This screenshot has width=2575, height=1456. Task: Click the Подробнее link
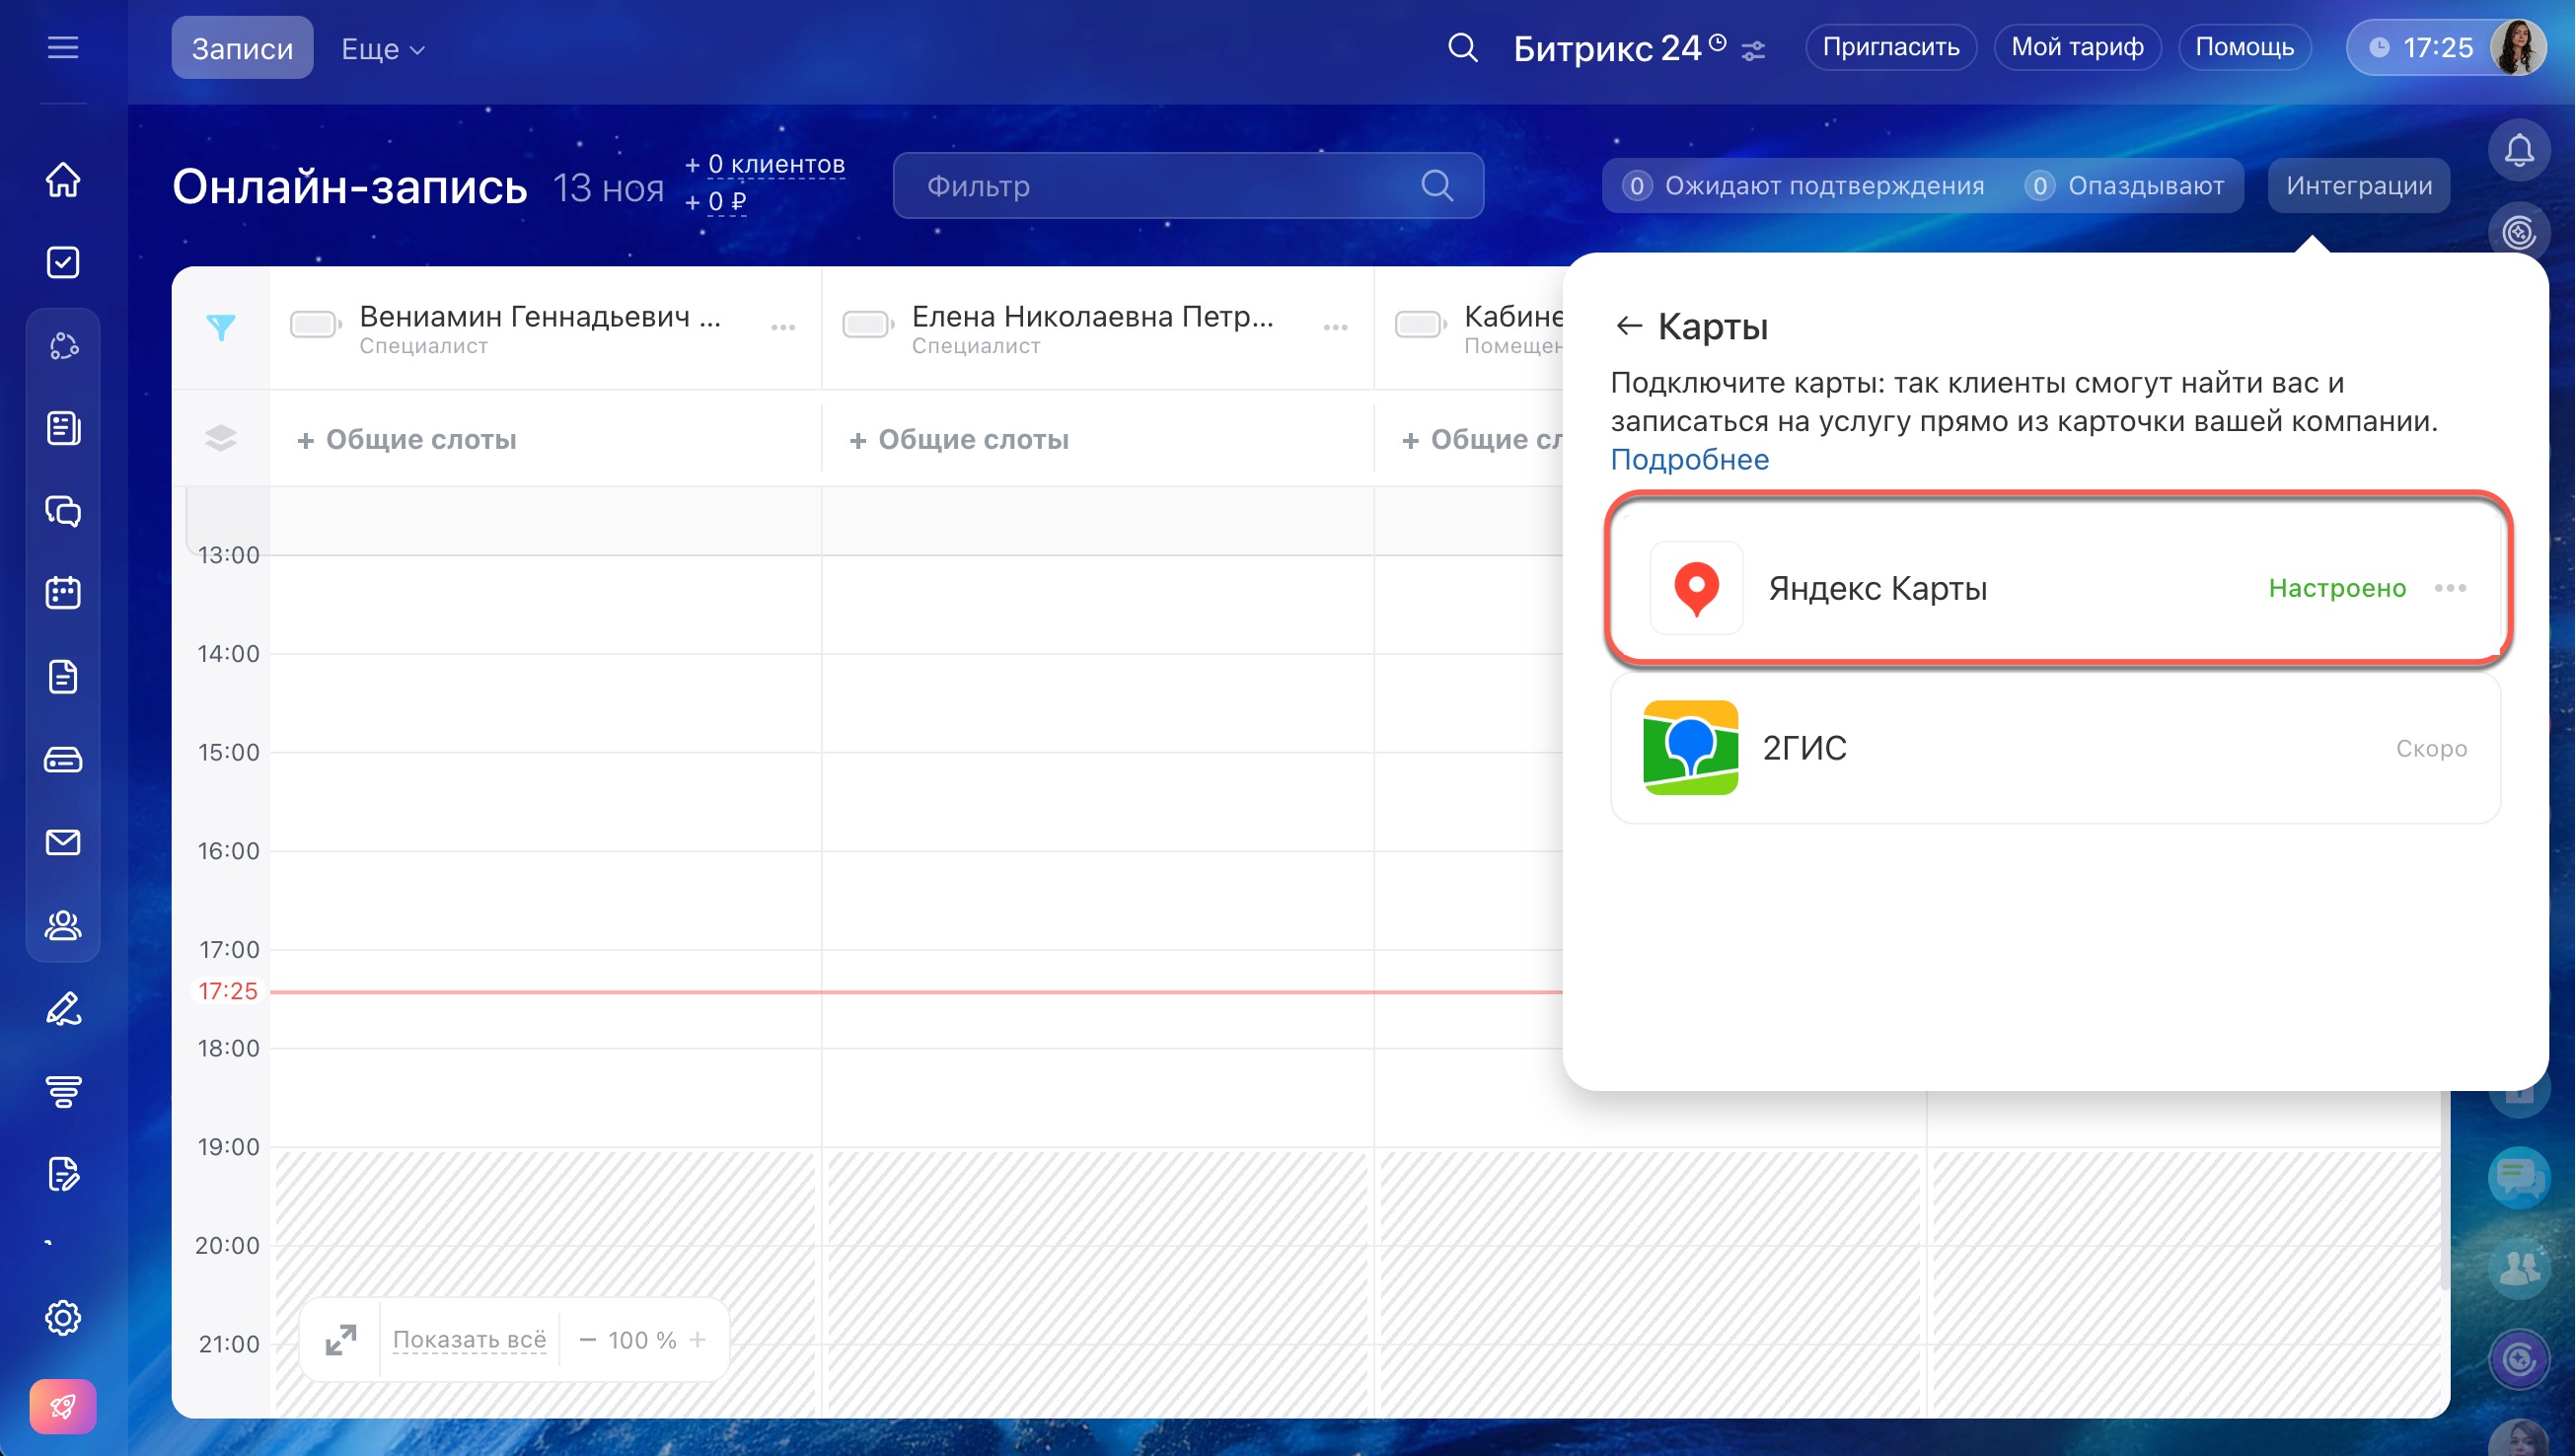[1689, 460]
